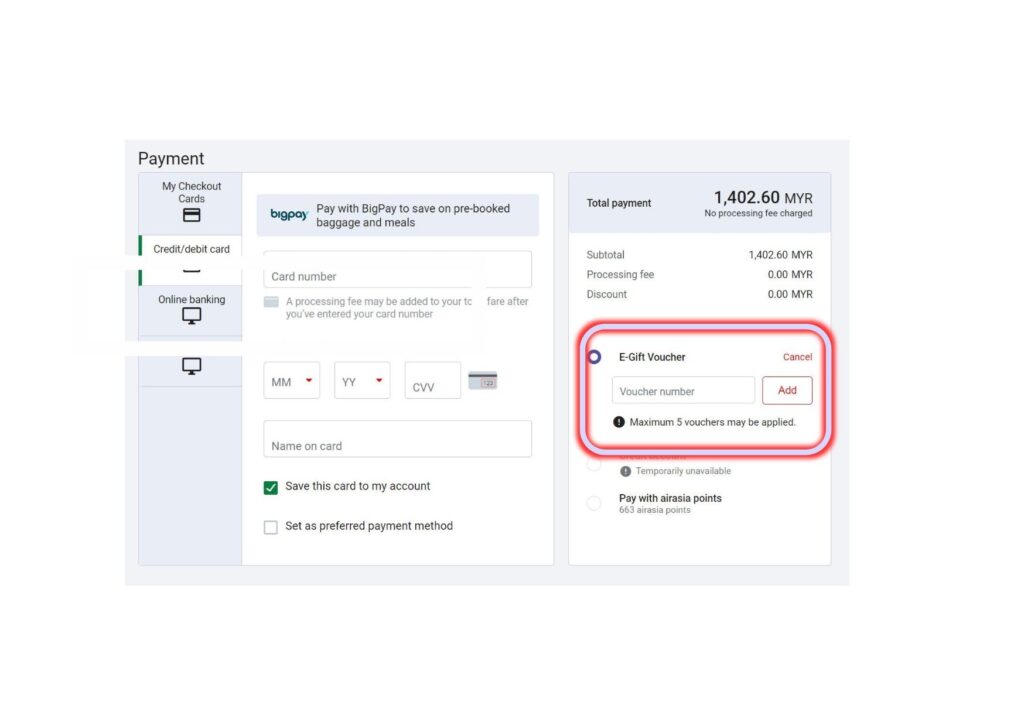The height and width of the screenshot is (726, 1024).
Task: Click into the CVV field
Action: [x=432, y=381]
